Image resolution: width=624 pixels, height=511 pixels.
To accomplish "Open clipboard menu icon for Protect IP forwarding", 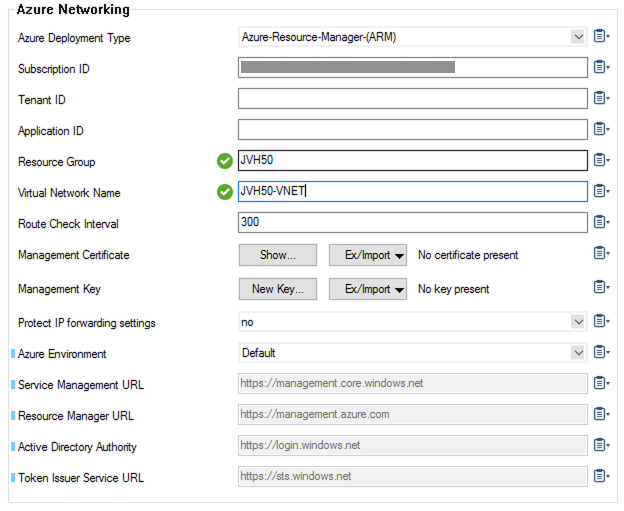I will pos(601,321).
